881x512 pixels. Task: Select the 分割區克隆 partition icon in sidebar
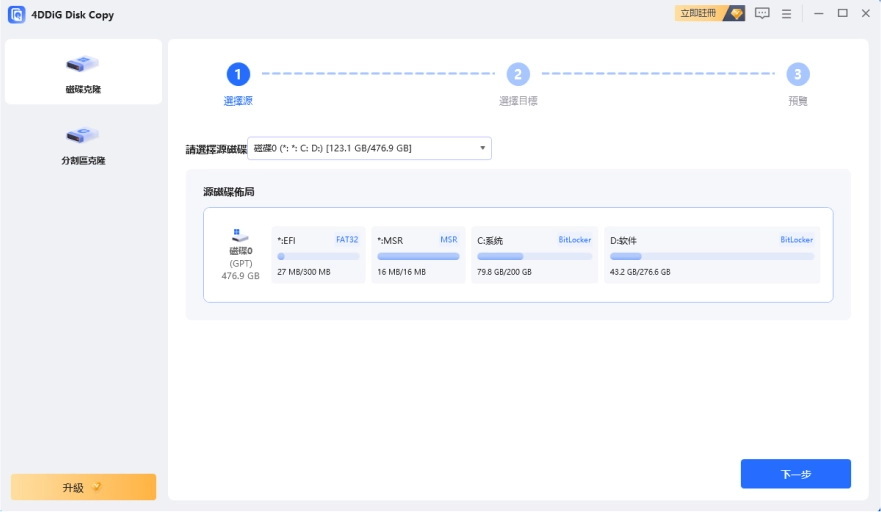pyautogui.click(x=83, y=135)
